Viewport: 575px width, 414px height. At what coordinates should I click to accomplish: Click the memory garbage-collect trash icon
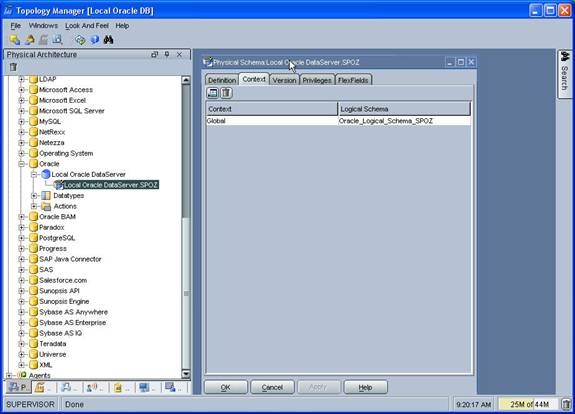pyautogui.click(x=566, y=404)
